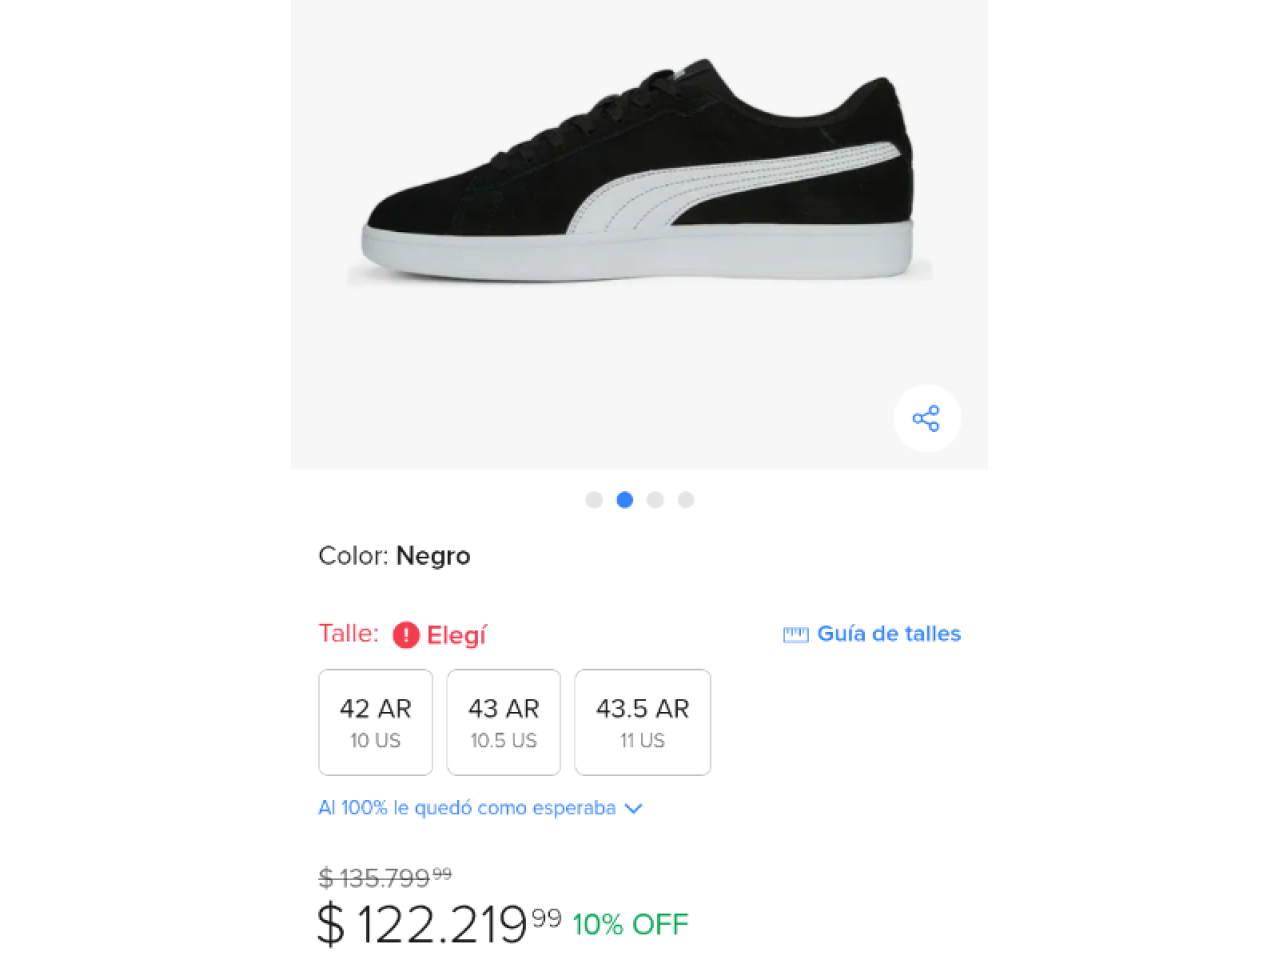Click the black Puma sneaker image
This screenshot has height=960, width=1280.
click(x=640, y=175)
